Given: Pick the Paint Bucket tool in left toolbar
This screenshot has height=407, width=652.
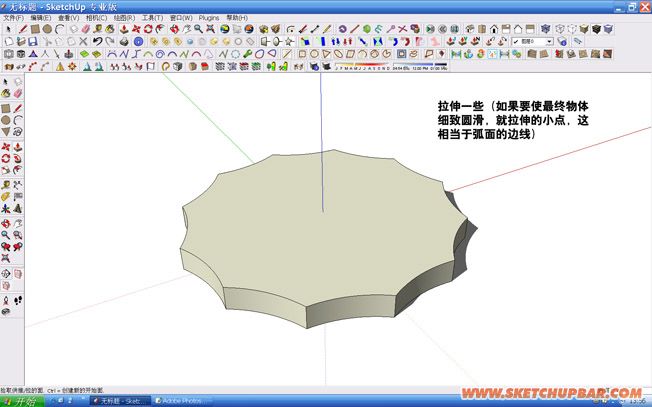Looking at the screenshot, I should (x=6, y=93).
